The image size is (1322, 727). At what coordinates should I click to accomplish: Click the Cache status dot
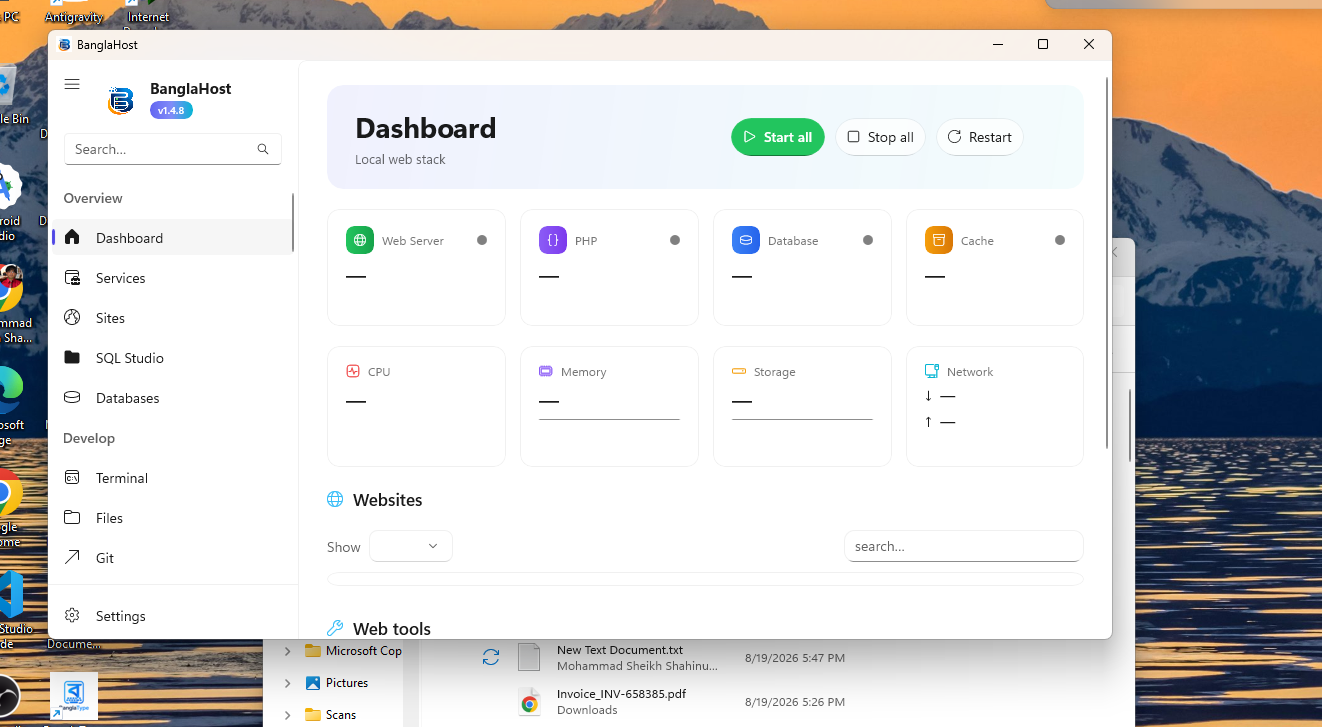point(1060,240)
